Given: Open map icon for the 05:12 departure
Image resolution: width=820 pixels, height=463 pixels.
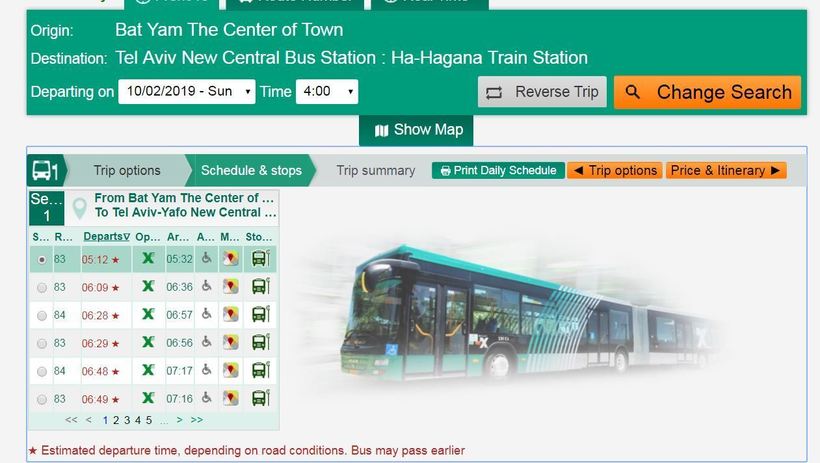Looking at the screenshot, I should [x=231, y=259].
